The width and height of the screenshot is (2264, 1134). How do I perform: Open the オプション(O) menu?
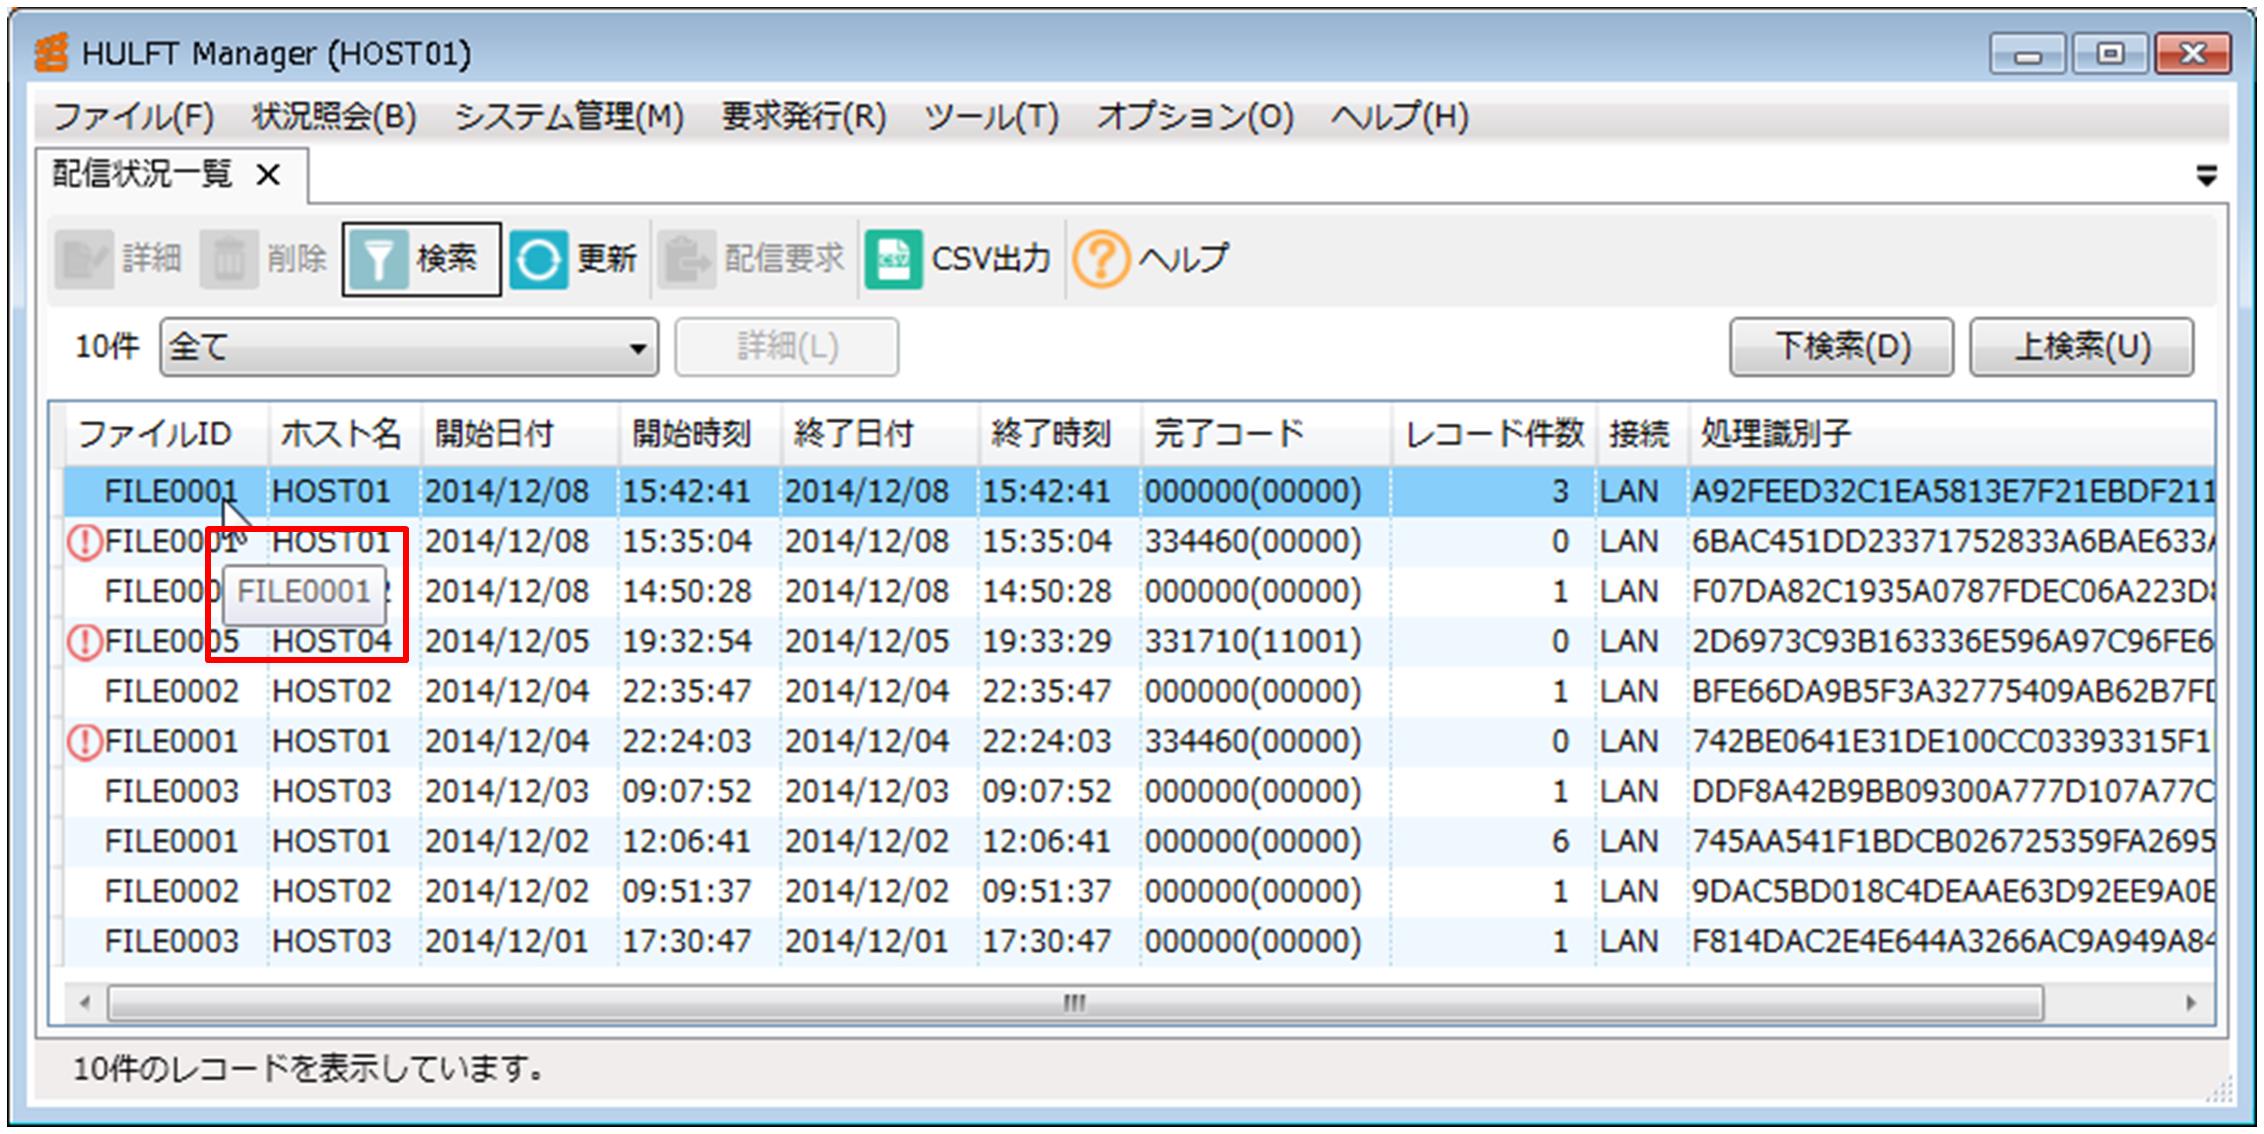1195,117
